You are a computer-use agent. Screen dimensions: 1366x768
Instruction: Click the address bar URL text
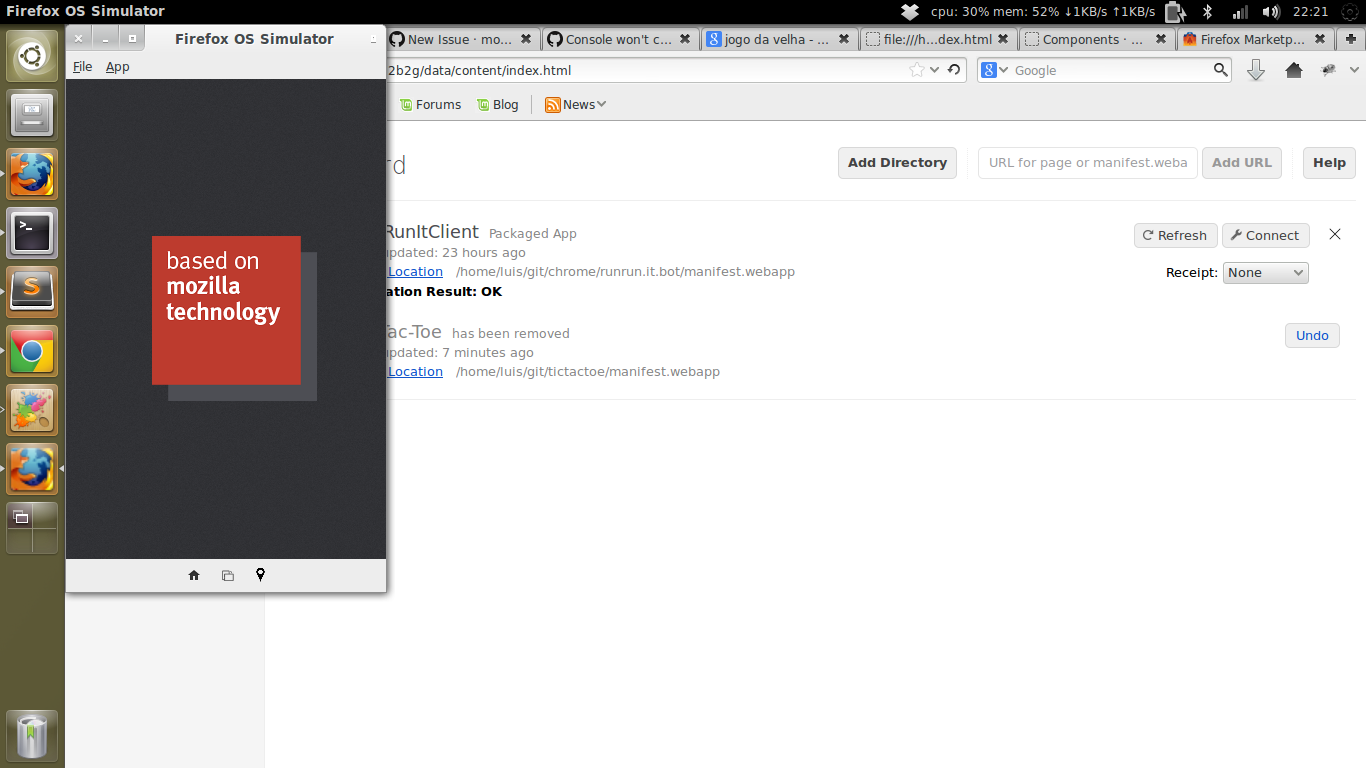[x=480, y=70]
